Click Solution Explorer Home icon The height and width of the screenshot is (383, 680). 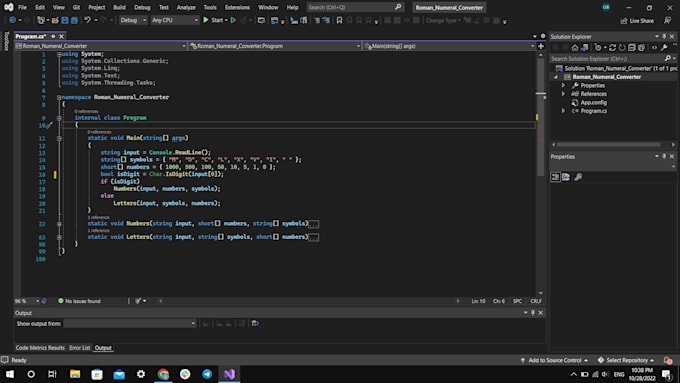(x=575, y=48)
